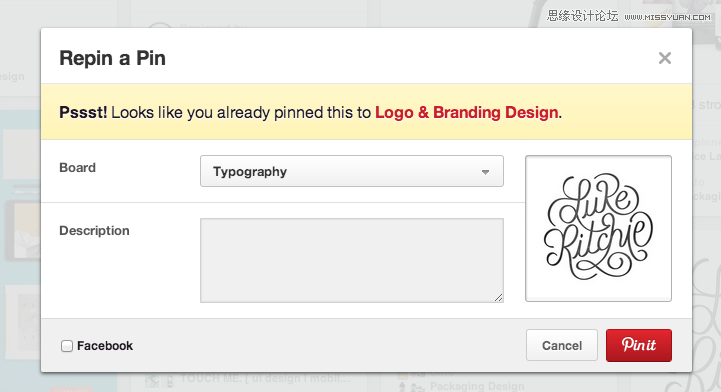
Task: Click the small thumbnails beside TOUCH ME
Action: (x=159, y=380)
